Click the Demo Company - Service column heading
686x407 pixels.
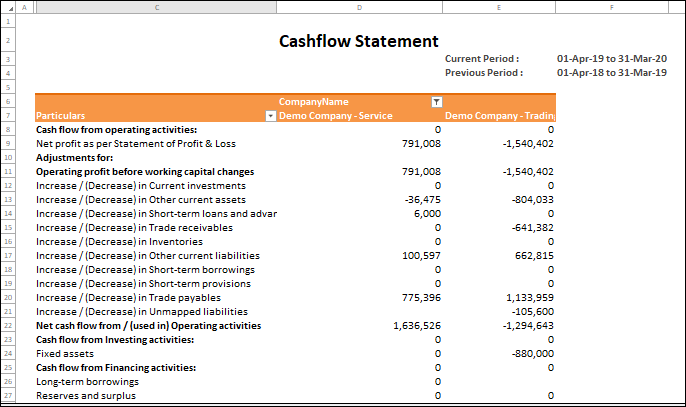pos(335,116)
